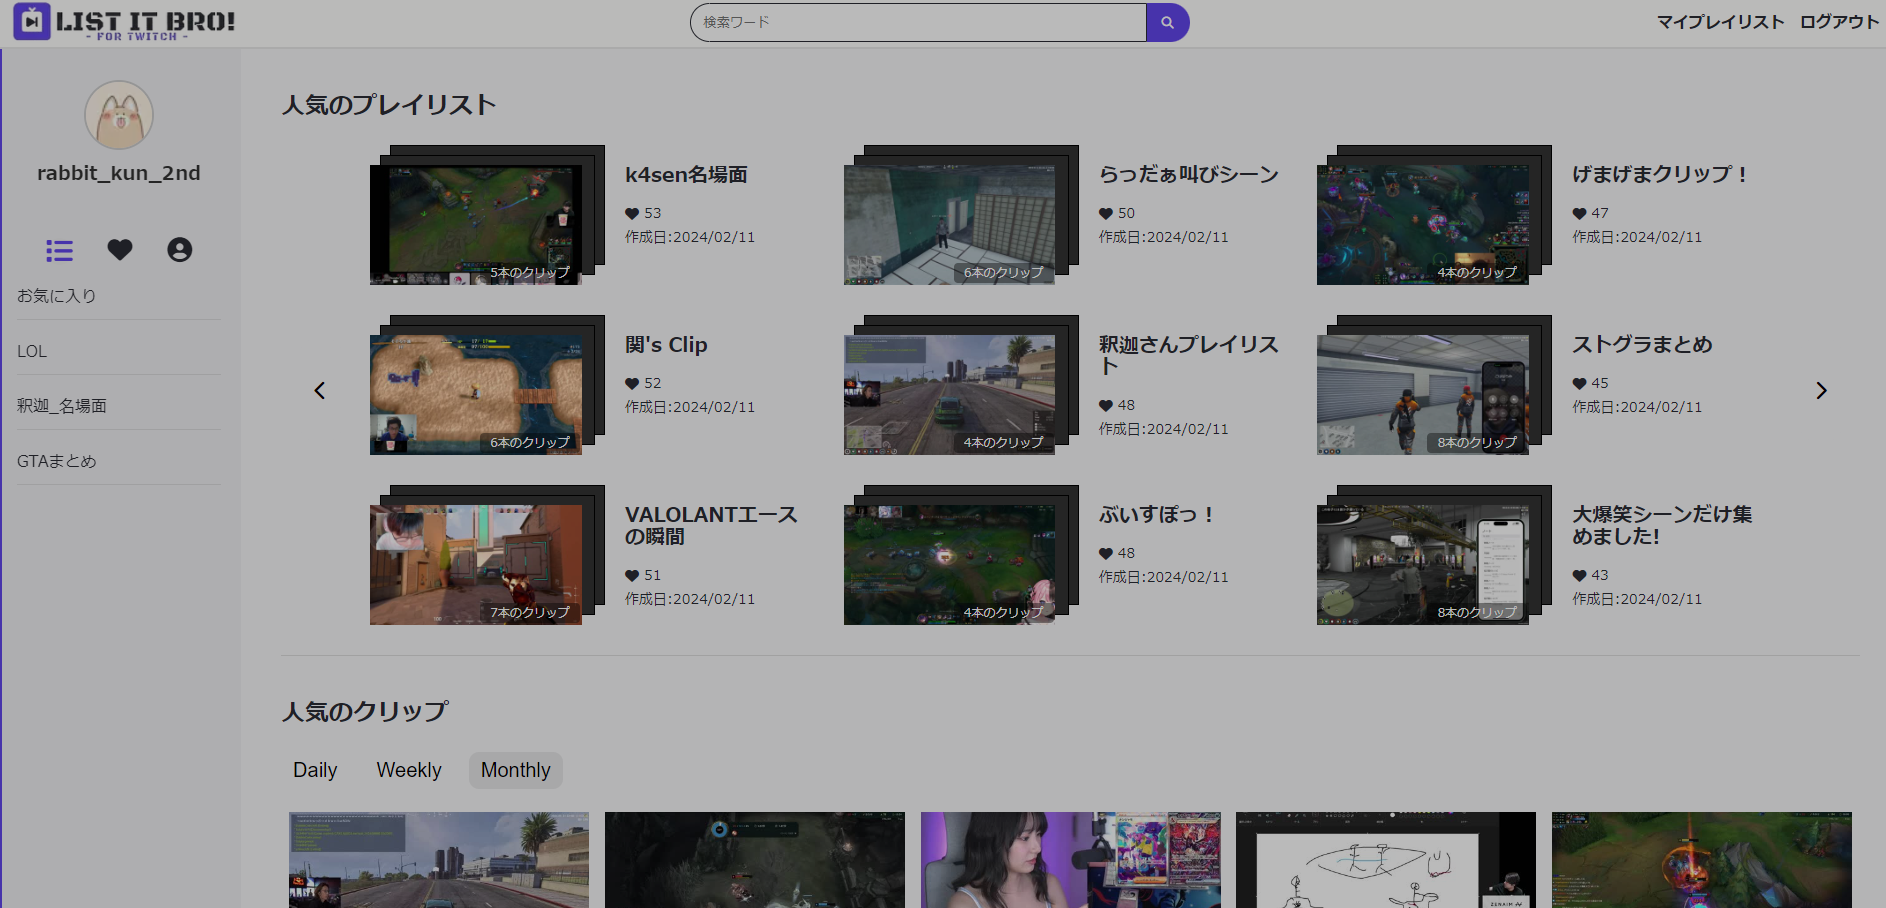Click the らっだぁ叫びシーン title
The image size is (1886, 908).
point(1189,175)
